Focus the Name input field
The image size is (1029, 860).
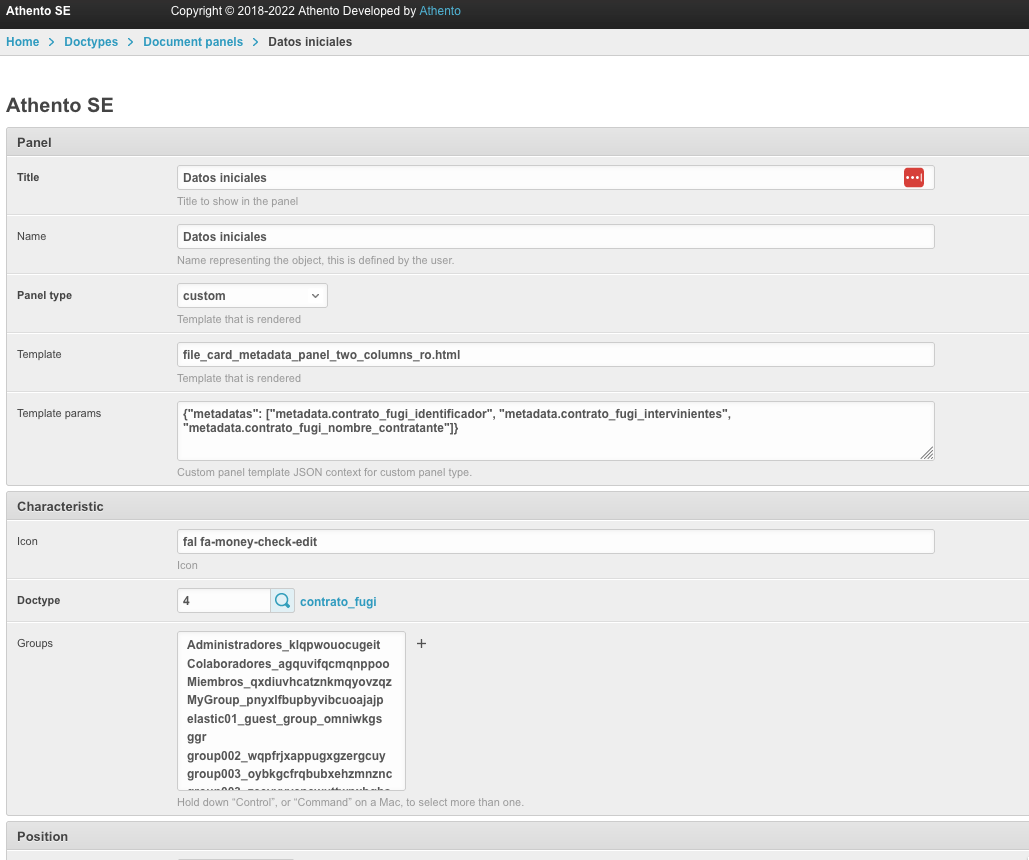click(555, 237)
